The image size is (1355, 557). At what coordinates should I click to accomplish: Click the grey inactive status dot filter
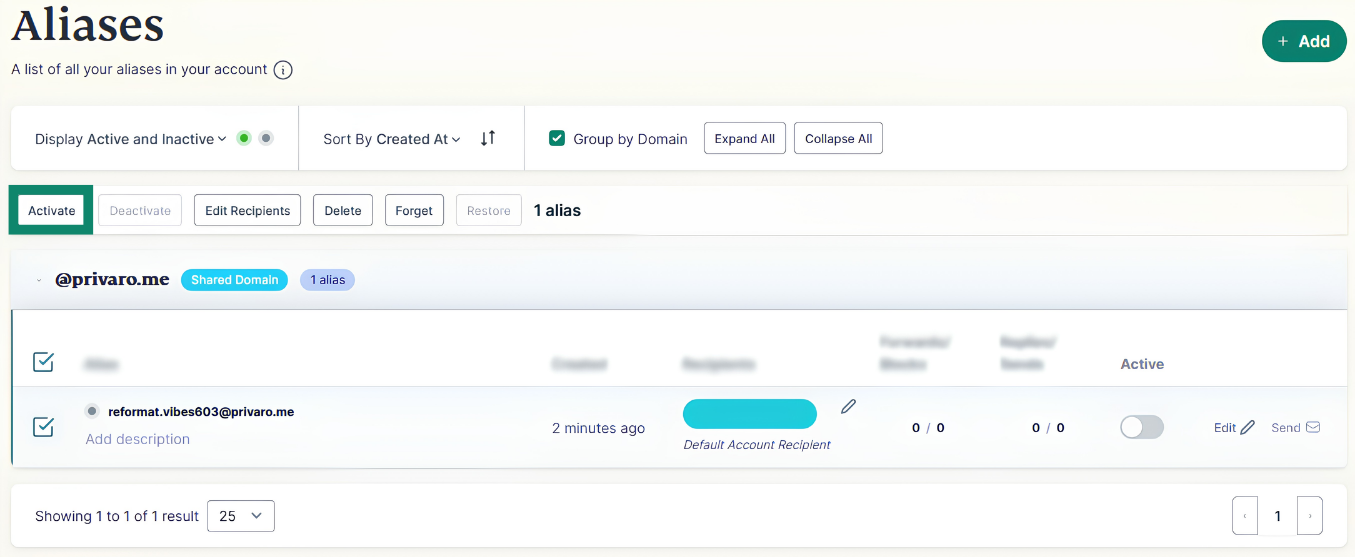pos(266,138)
